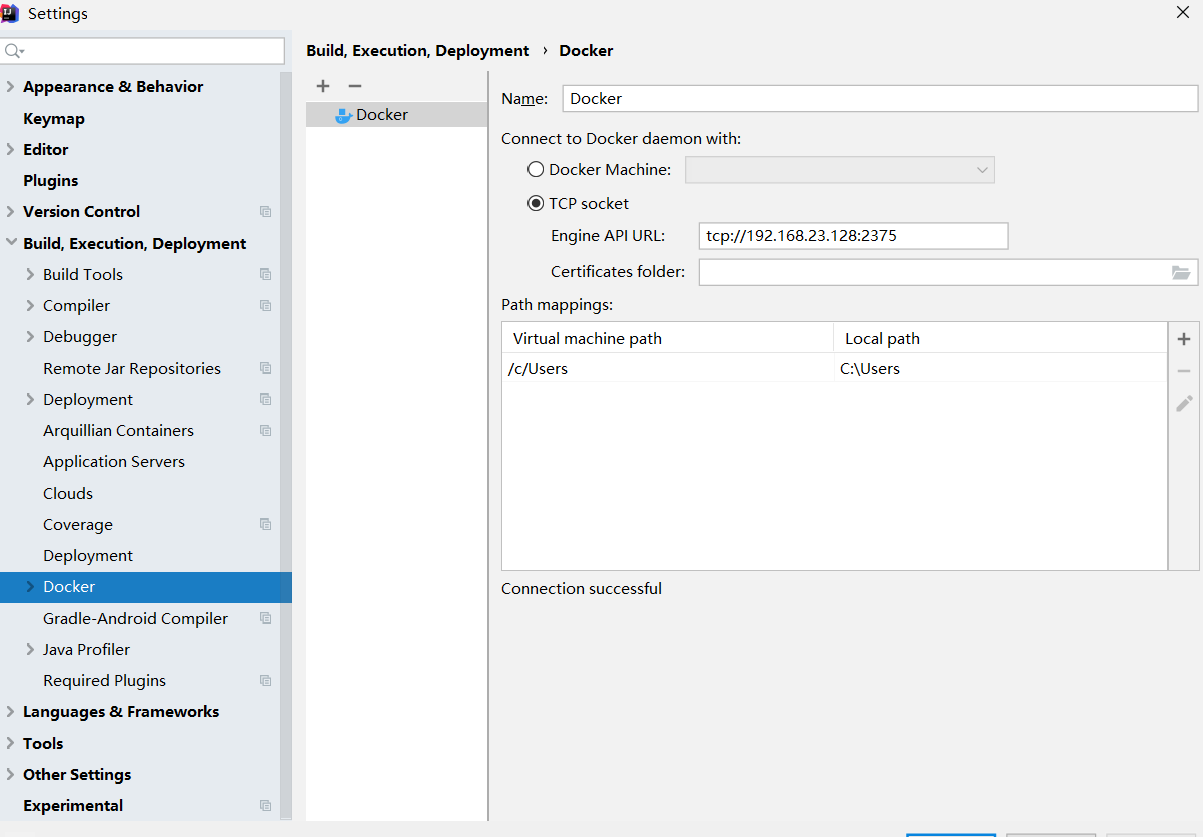The width and height of the screenshot is (1203, 837).
Task: Expand the Version Control section
Action: 10,212
